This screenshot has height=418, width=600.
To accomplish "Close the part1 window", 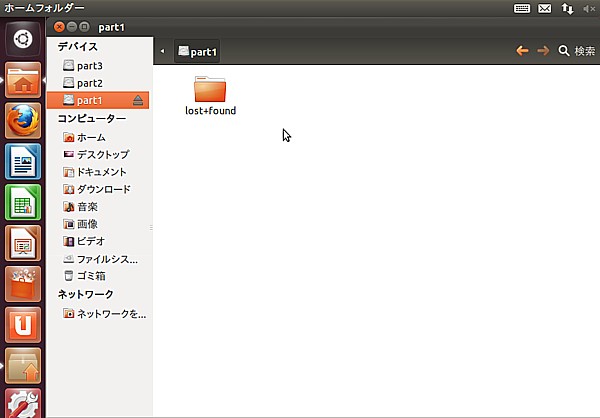I will pyautogui.click(x=59, y=27).
